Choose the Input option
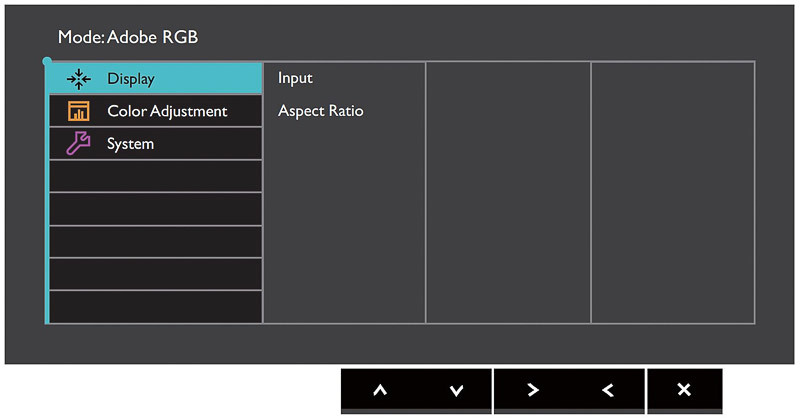The image size is (800, 418). coord(296,78)
